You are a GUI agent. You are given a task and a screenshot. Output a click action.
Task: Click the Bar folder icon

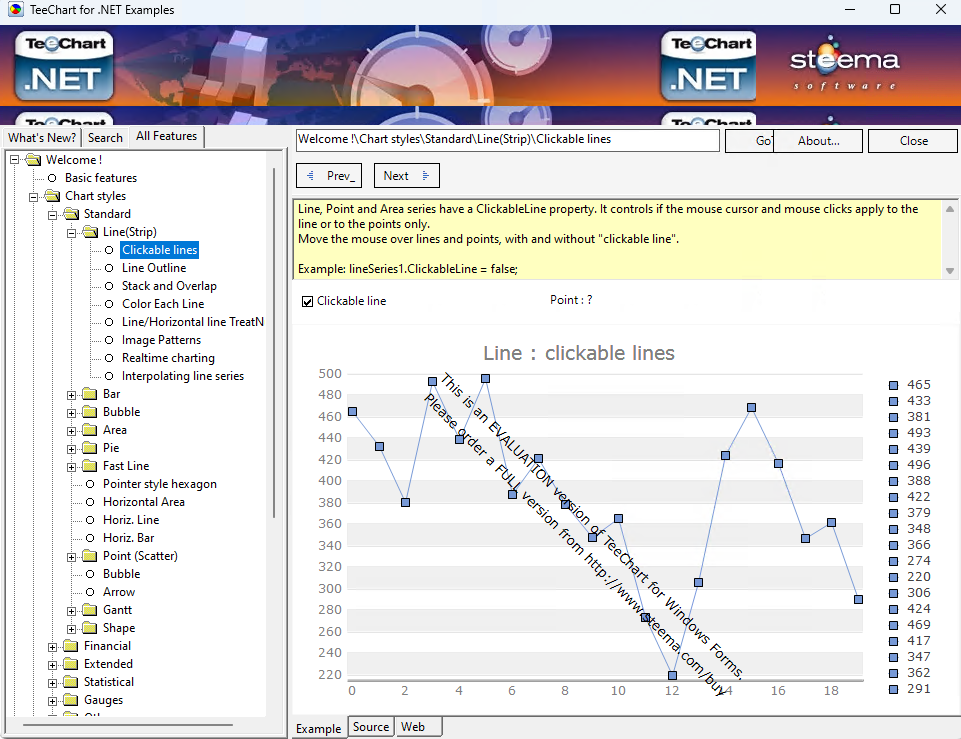coord(90,394)
